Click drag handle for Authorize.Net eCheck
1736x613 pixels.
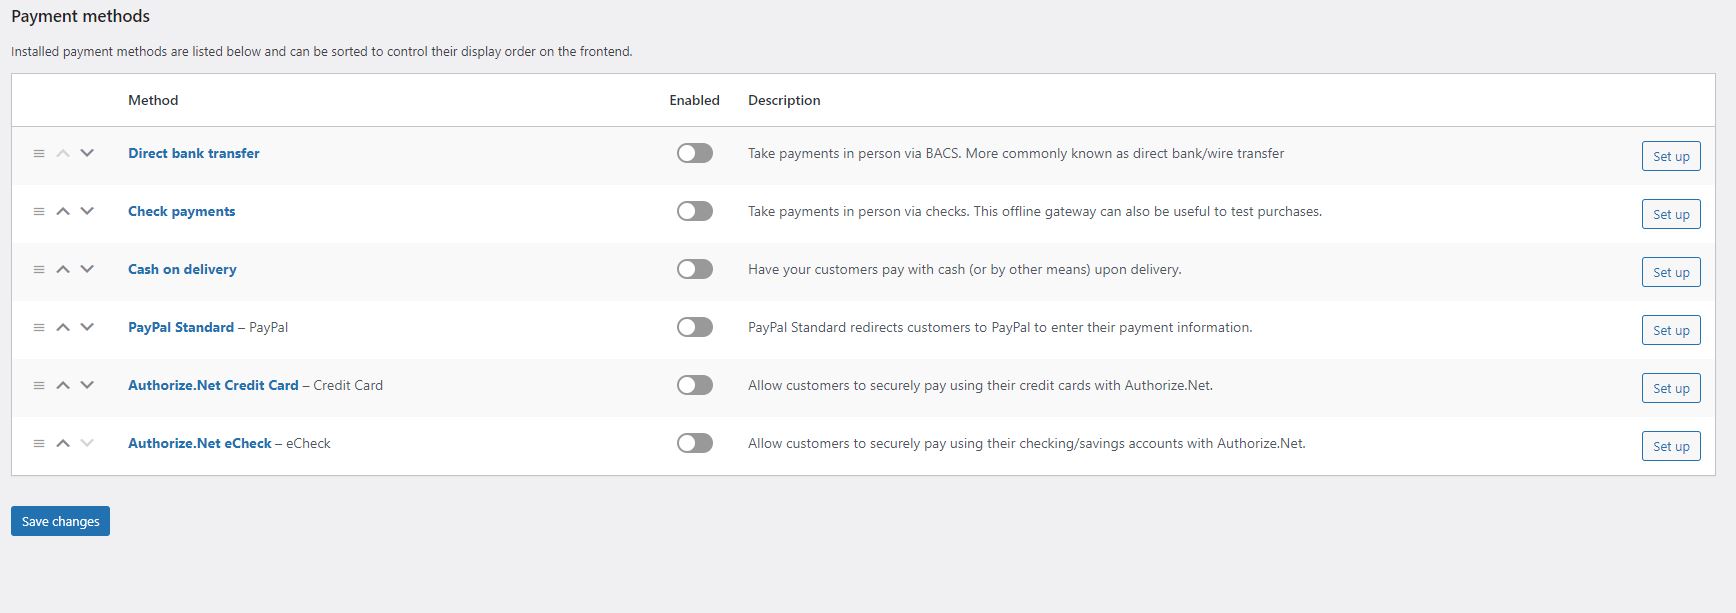[x=39, y=444]
